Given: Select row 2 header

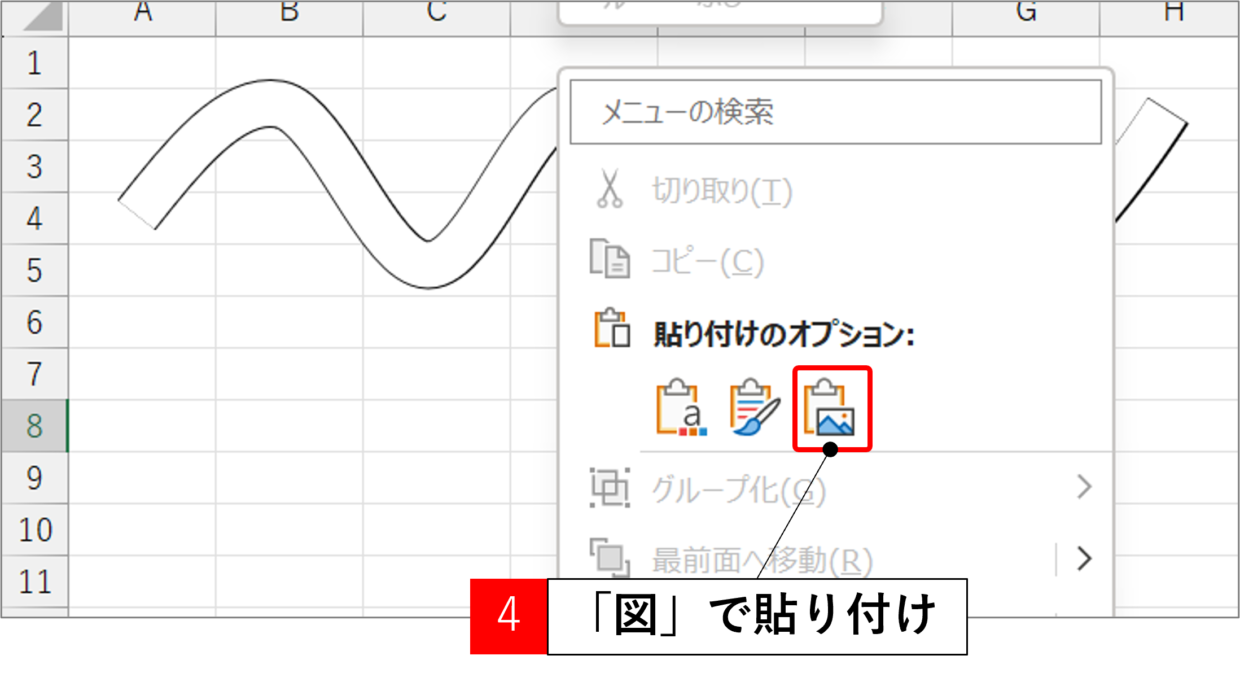Looking at the screenshot, I should coord(35,115).
